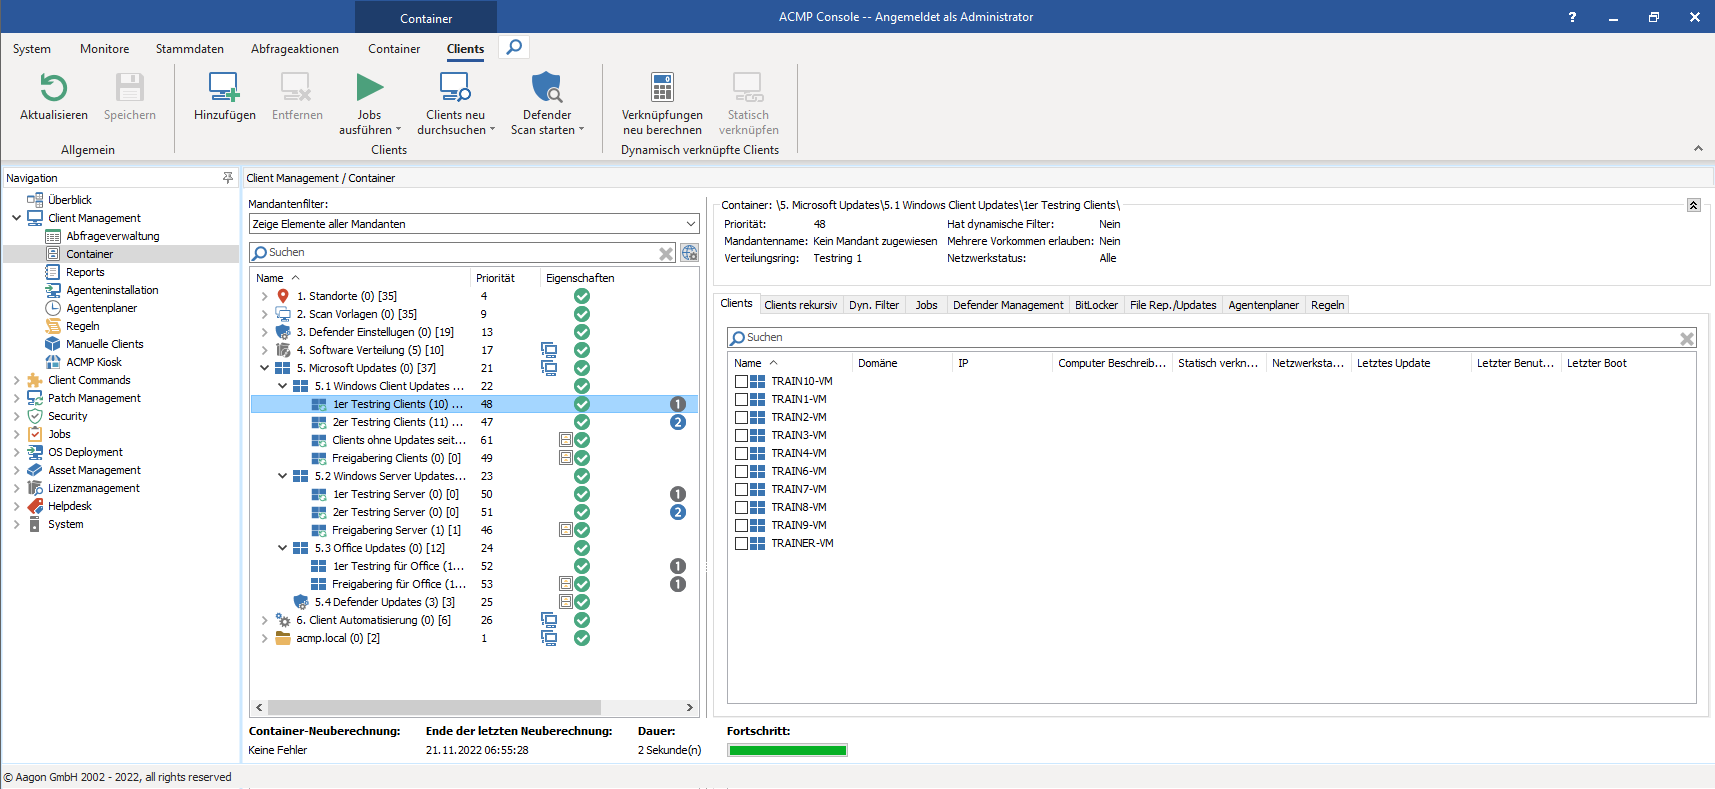This screenshot has width=1715, height=789.
Task: Click badge 2 on 2er Testing Clients row
Action: pos(678,422)
